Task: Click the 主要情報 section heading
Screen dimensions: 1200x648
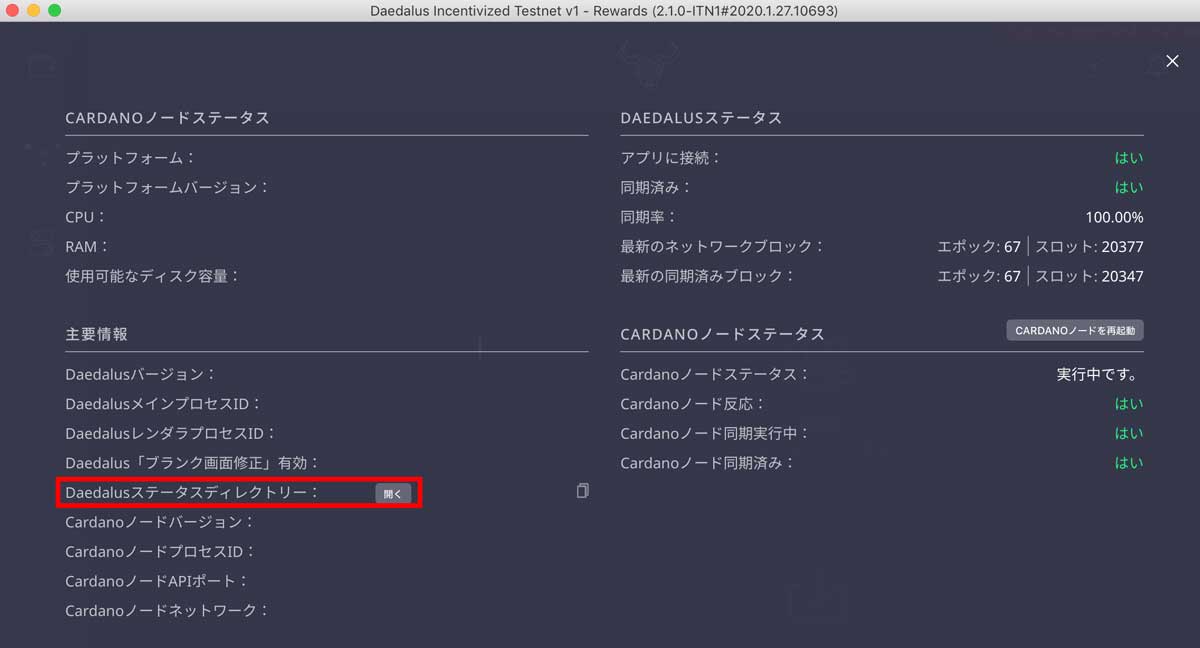Action: 96,334
